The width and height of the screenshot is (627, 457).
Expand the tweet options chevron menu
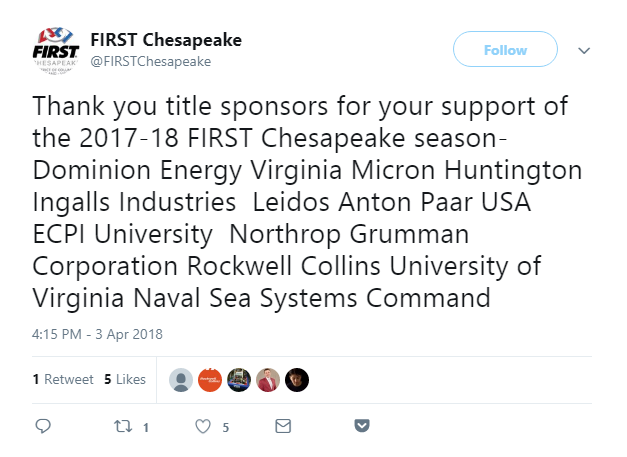pyautogui.click(x=584, y=50)
